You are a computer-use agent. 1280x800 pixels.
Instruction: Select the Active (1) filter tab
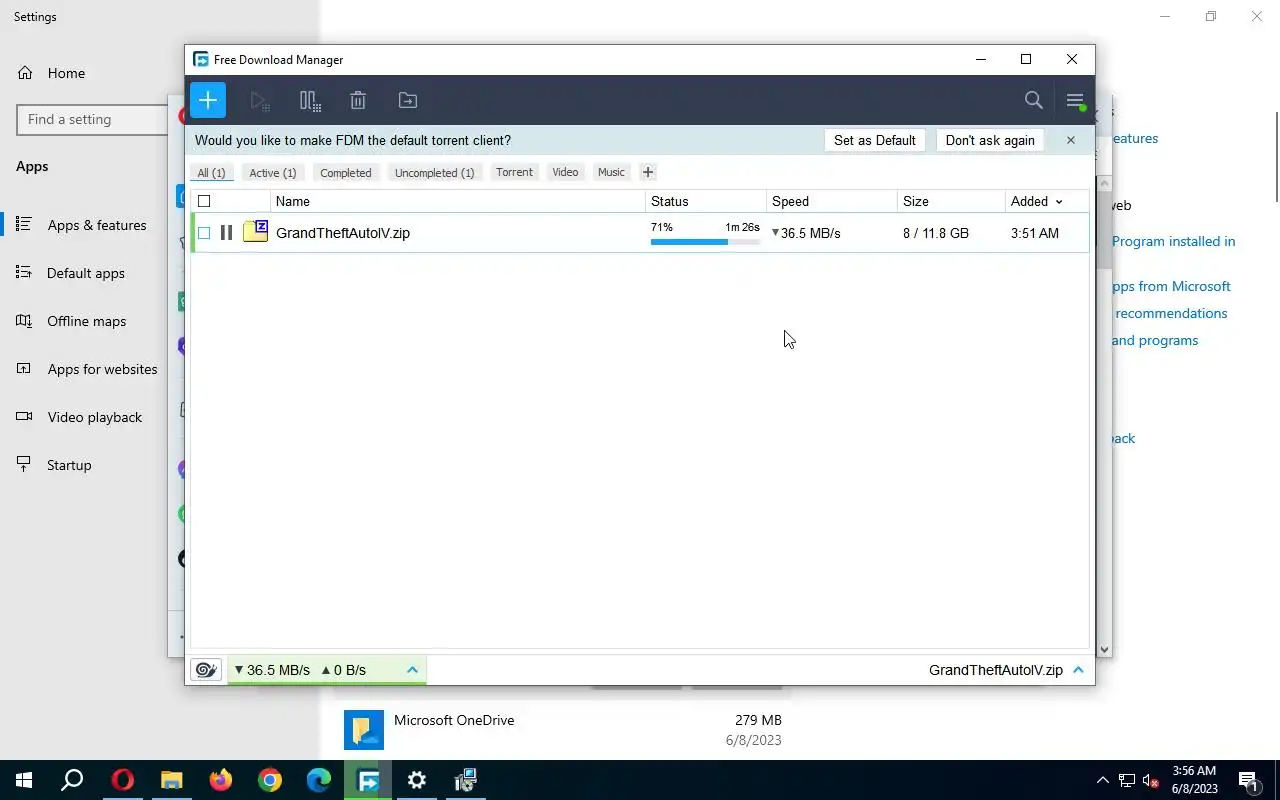273,172
